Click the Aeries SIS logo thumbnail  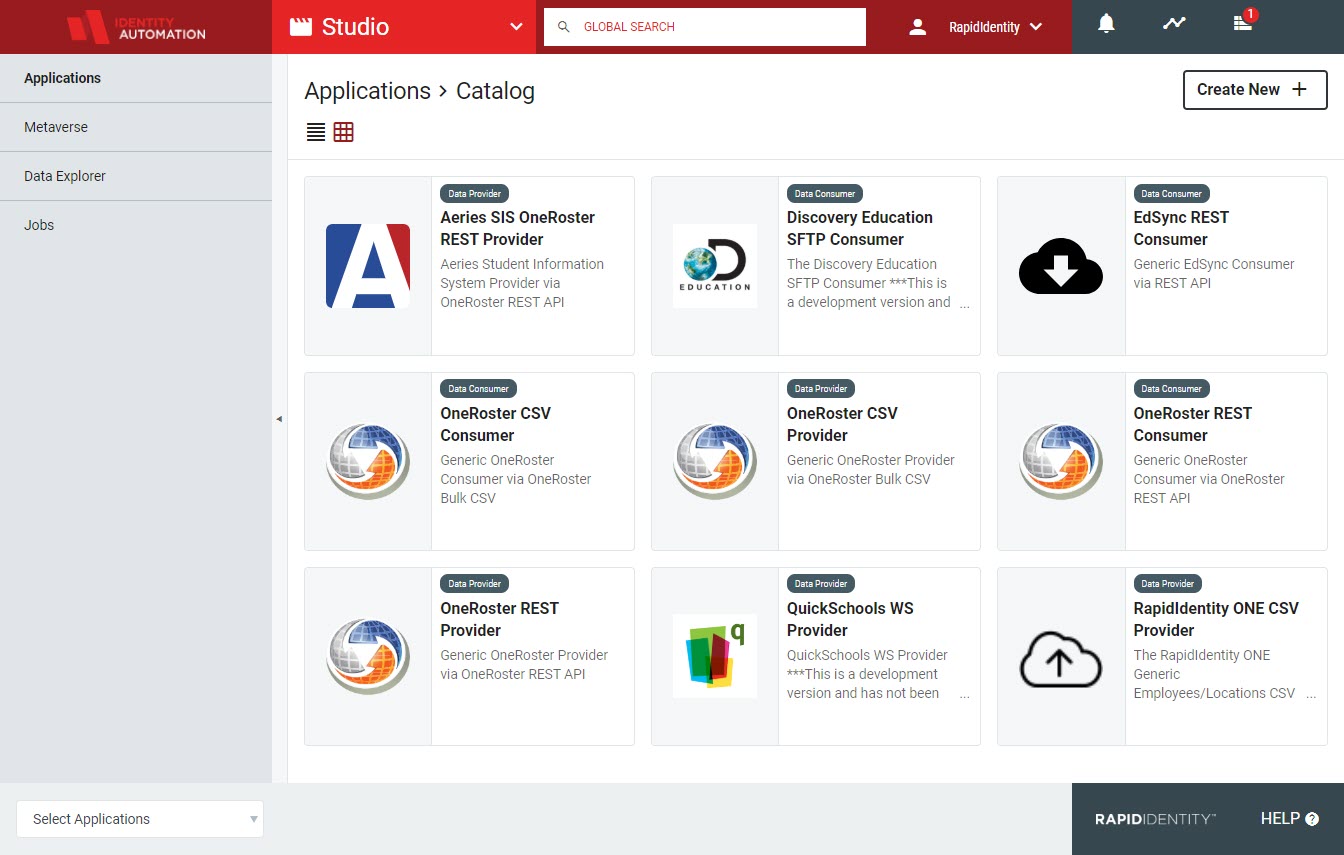[368, 266]
